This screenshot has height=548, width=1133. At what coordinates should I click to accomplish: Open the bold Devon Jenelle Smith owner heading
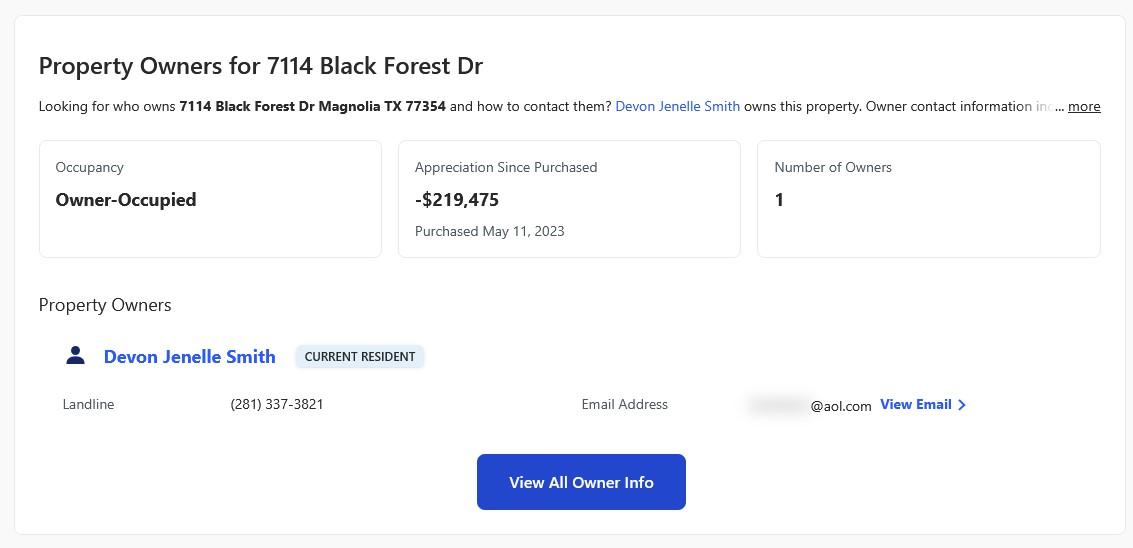(x=189, y=357)
